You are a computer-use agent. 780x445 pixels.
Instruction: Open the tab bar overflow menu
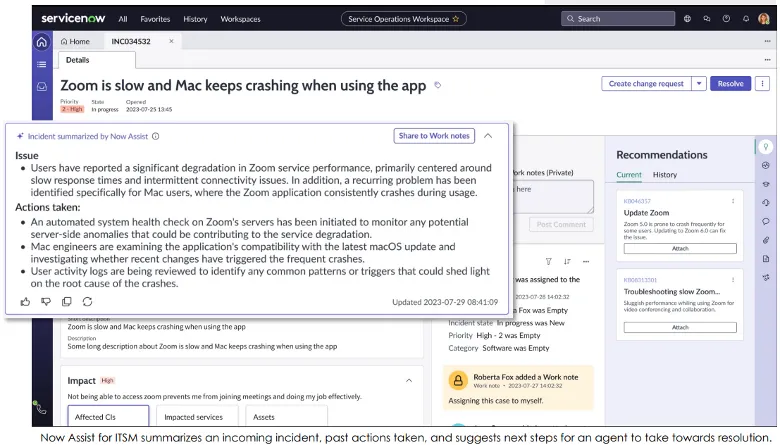click(x=767, y=41)
